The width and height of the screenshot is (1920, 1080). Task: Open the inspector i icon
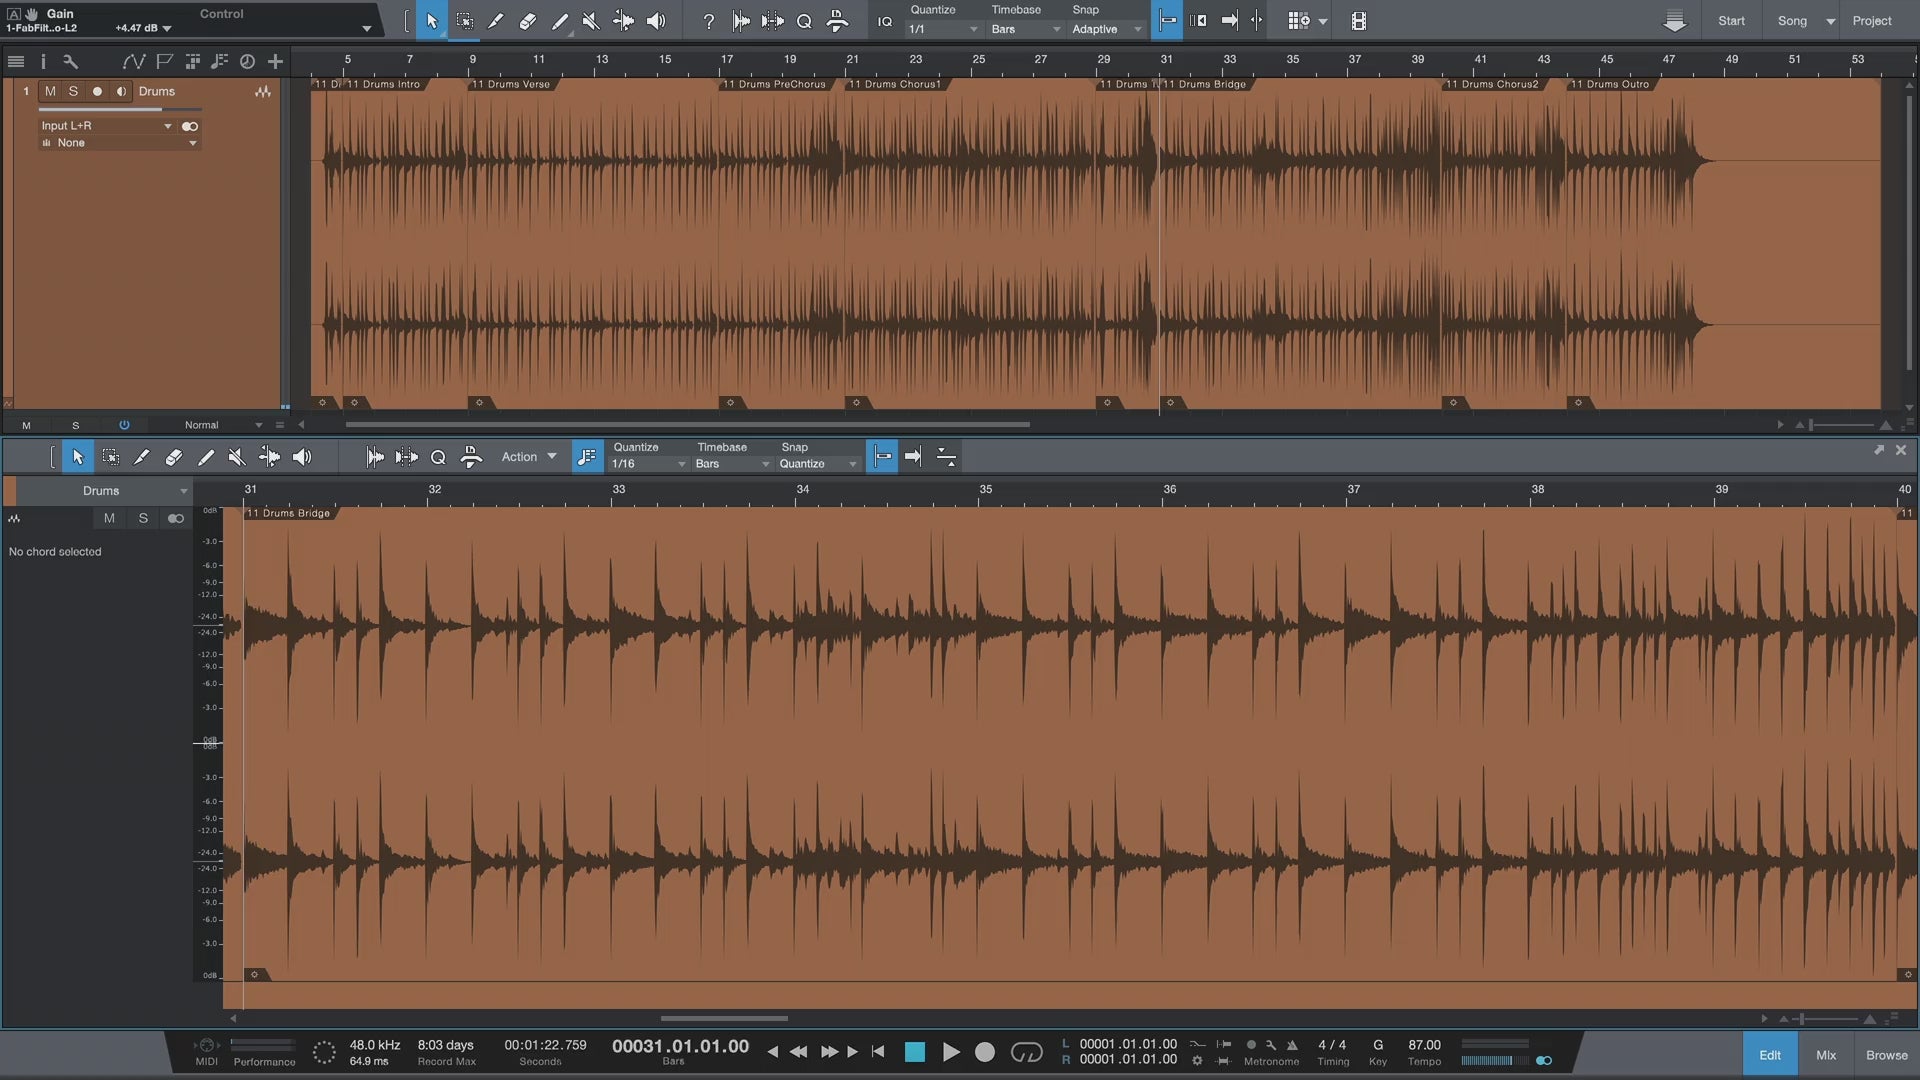(43, 61)
